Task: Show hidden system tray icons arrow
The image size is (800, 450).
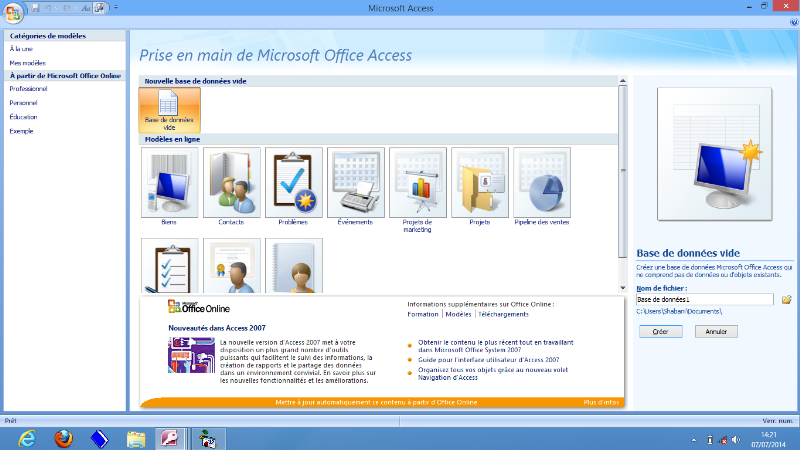Action: (694, 440)
